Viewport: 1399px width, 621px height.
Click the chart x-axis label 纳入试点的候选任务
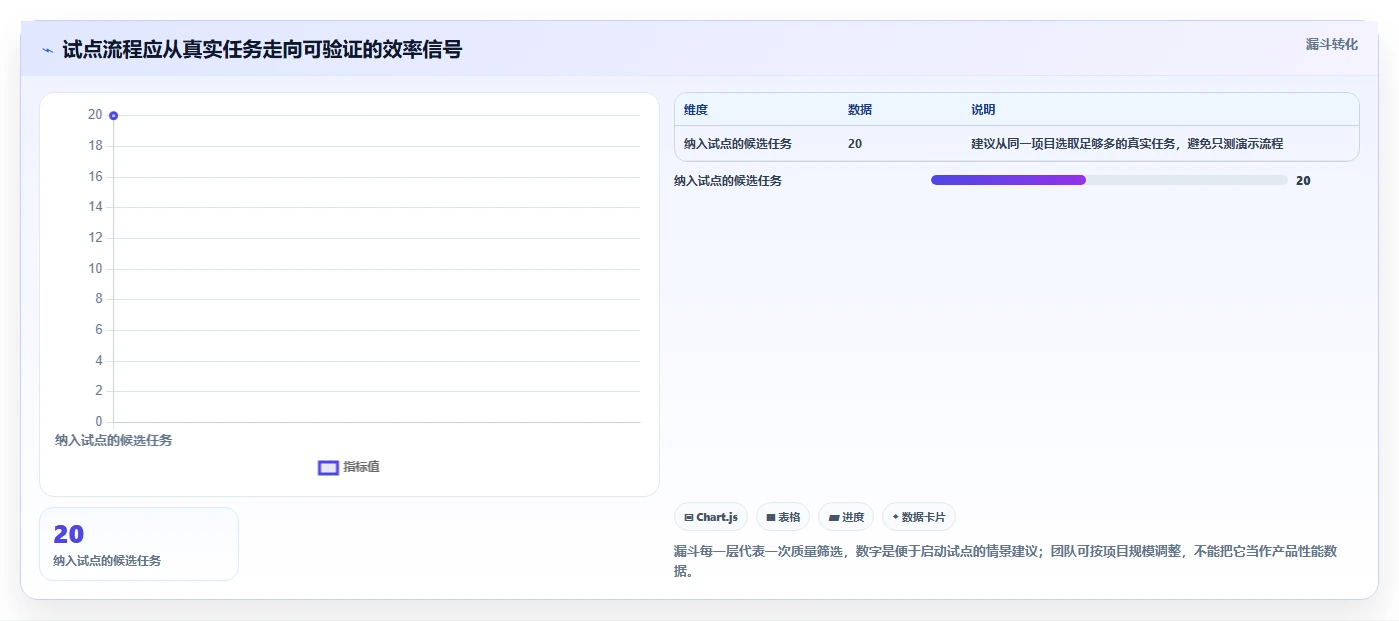coord(113,440)
